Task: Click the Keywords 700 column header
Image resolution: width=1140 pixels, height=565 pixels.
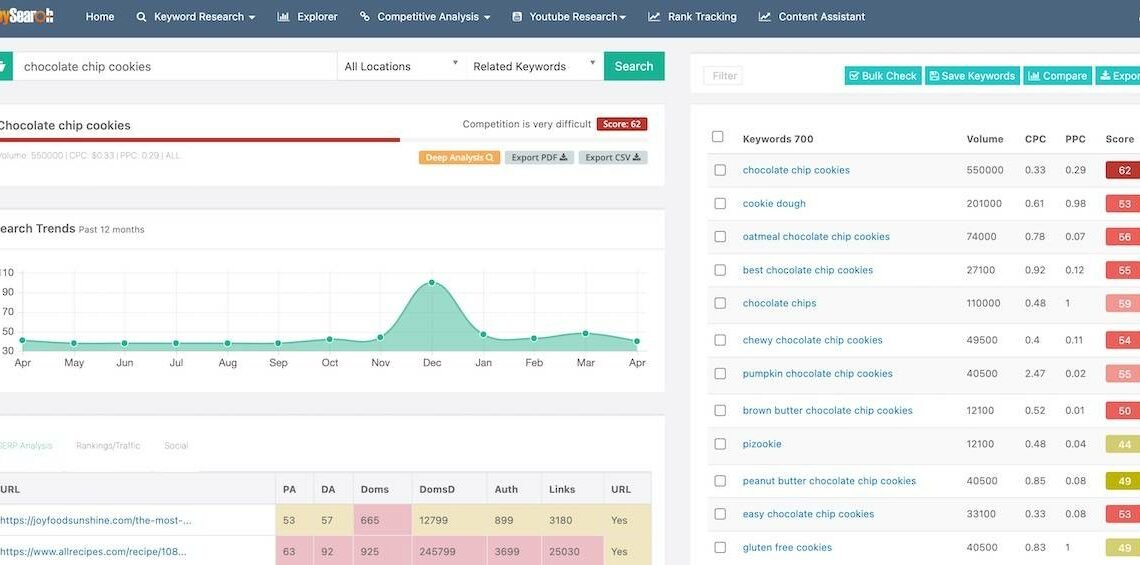Action: pos(778,139)
